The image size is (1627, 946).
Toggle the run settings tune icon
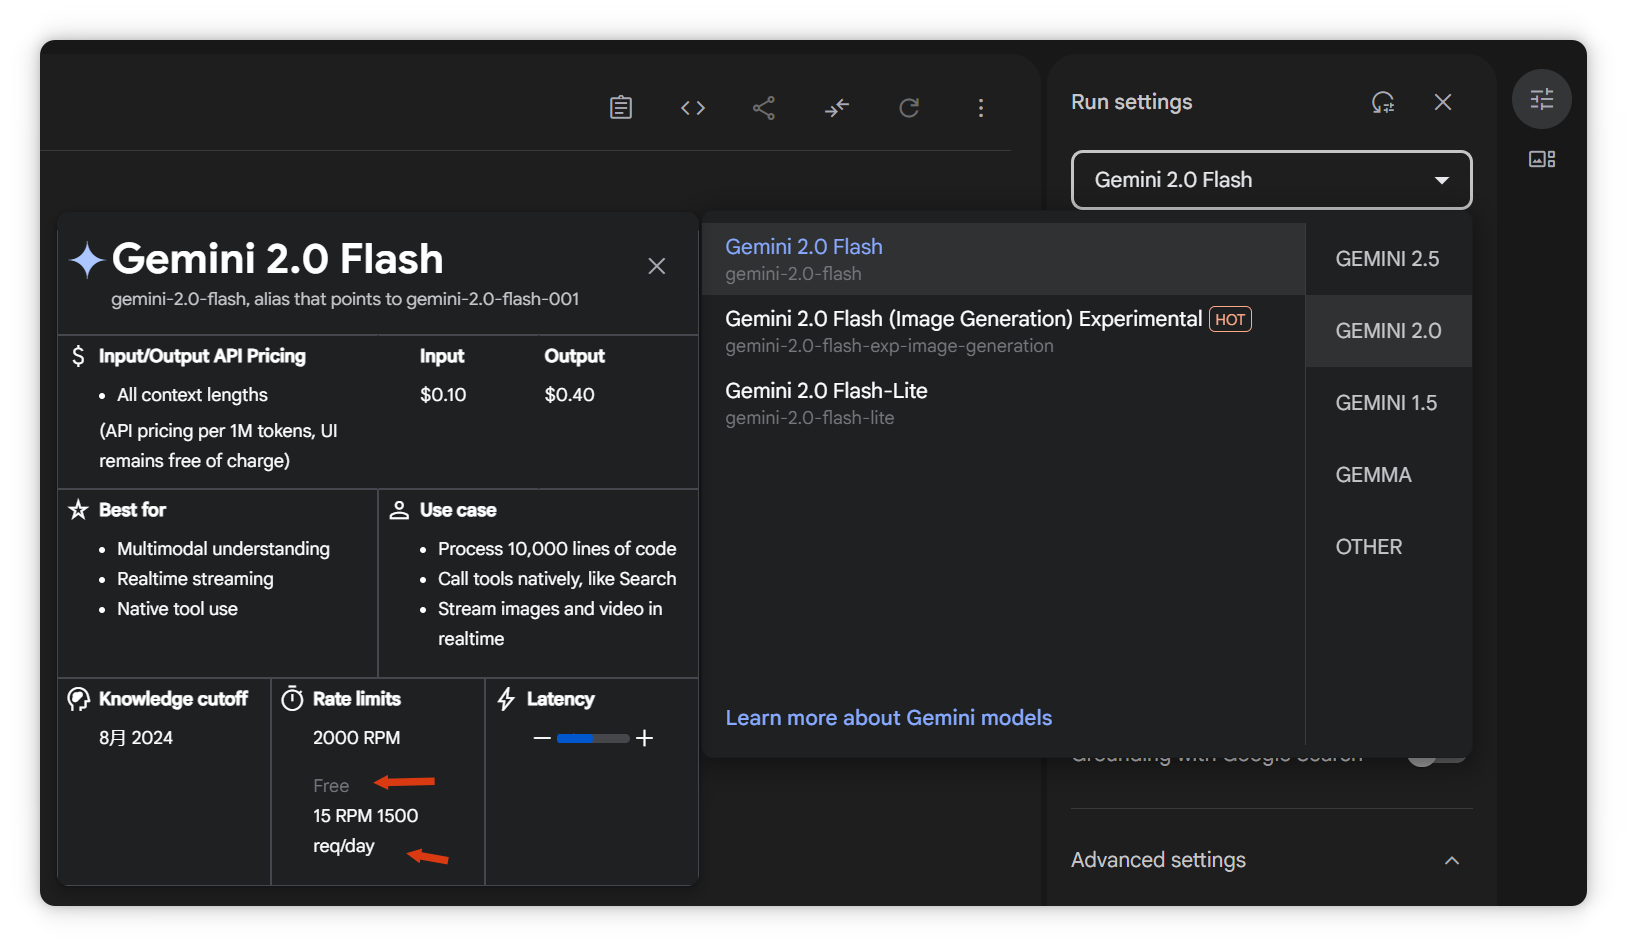click(x=1541, y=99)
